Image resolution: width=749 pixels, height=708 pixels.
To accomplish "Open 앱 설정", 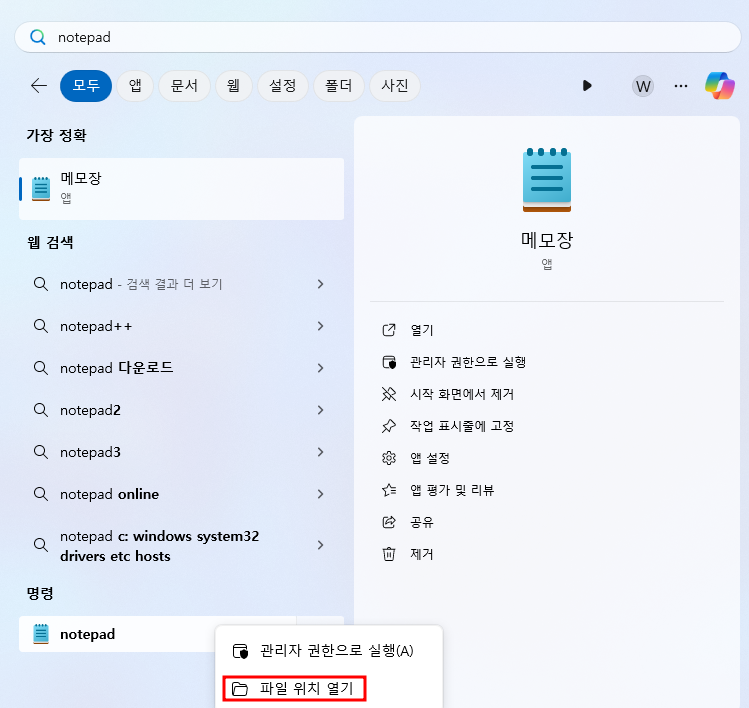I will [x=430, y=458].
